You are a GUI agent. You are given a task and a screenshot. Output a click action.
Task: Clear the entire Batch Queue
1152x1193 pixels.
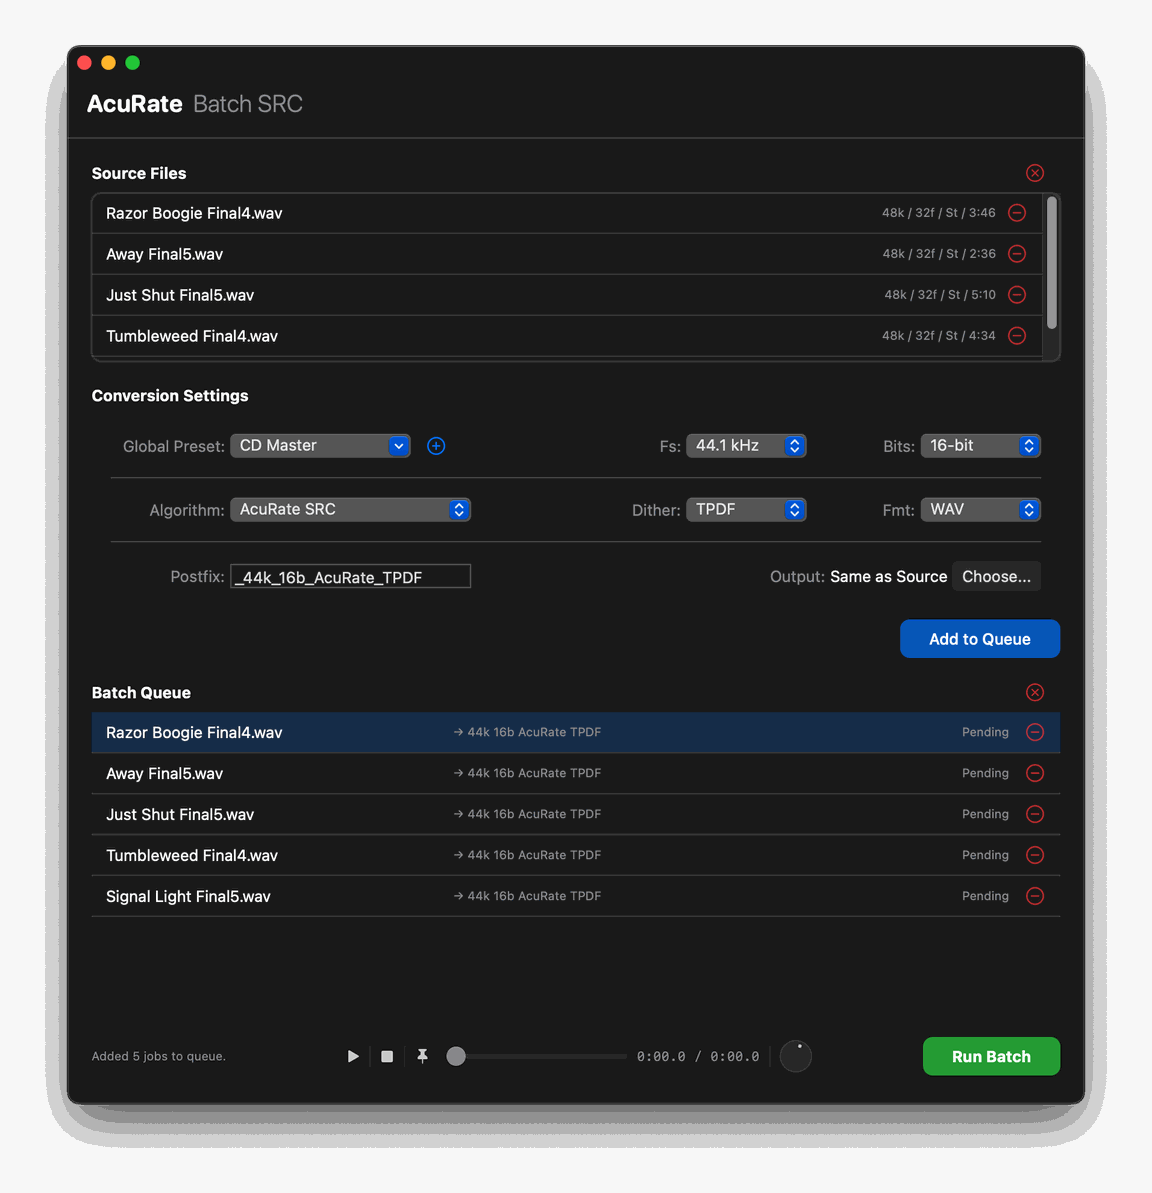(1035, 692)
